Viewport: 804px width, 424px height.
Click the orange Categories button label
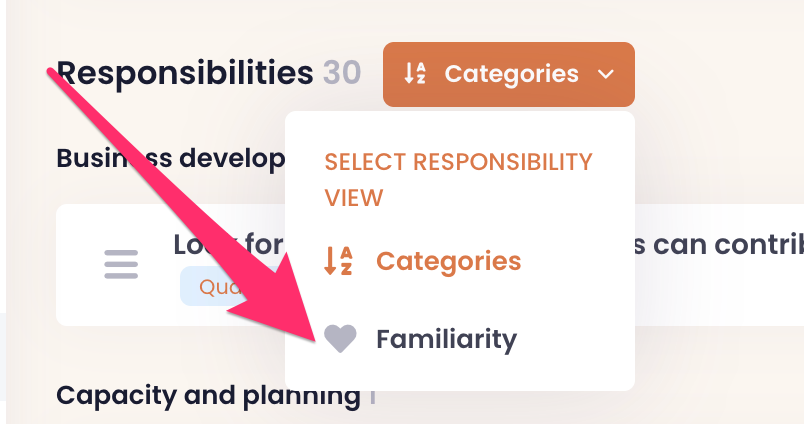coord(511,74)
